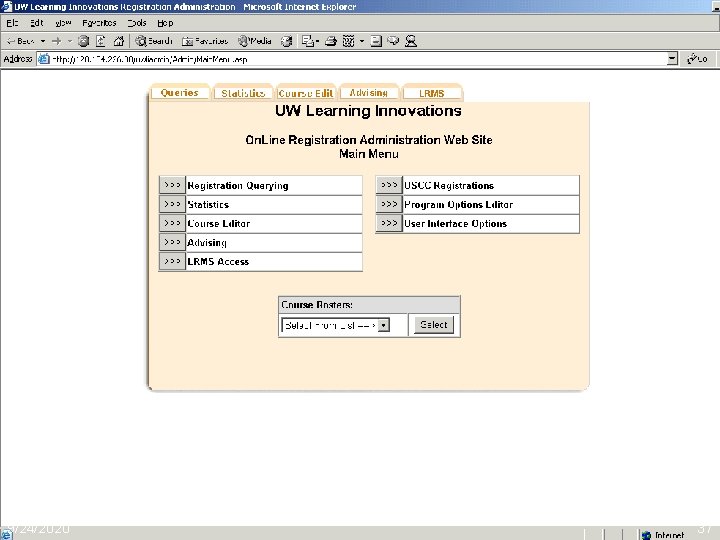Open the Media toolbar button
The height and width of the screenshot is (540, 720).
pos(255,41)
